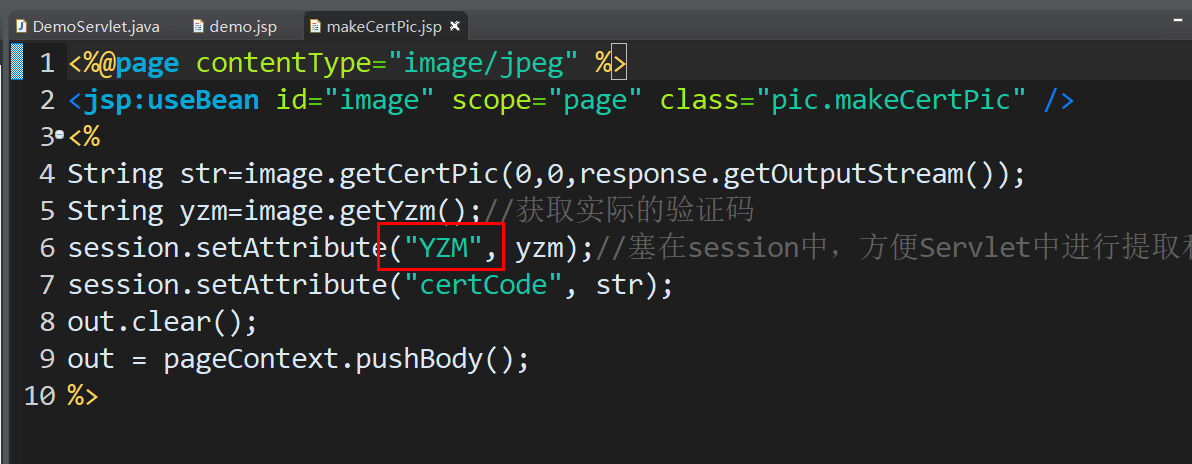Click id="image" attribute on line 2

(356, 100)
